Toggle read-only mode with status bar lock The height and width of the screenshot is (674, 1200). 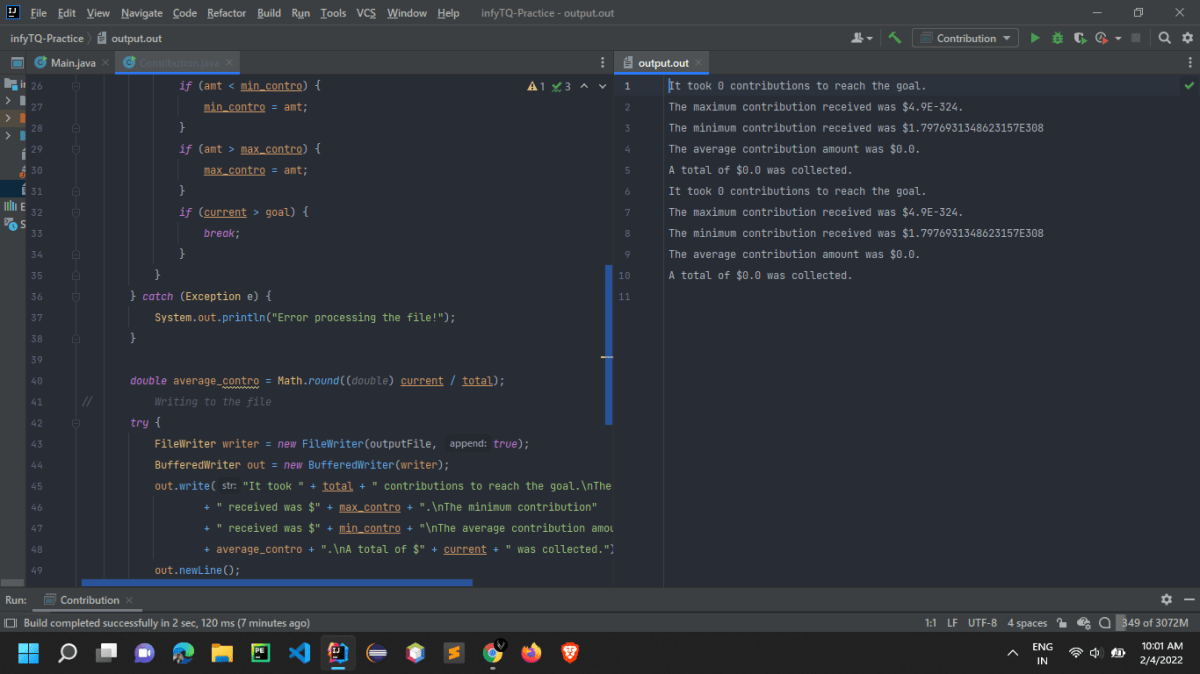(1061, 623)
